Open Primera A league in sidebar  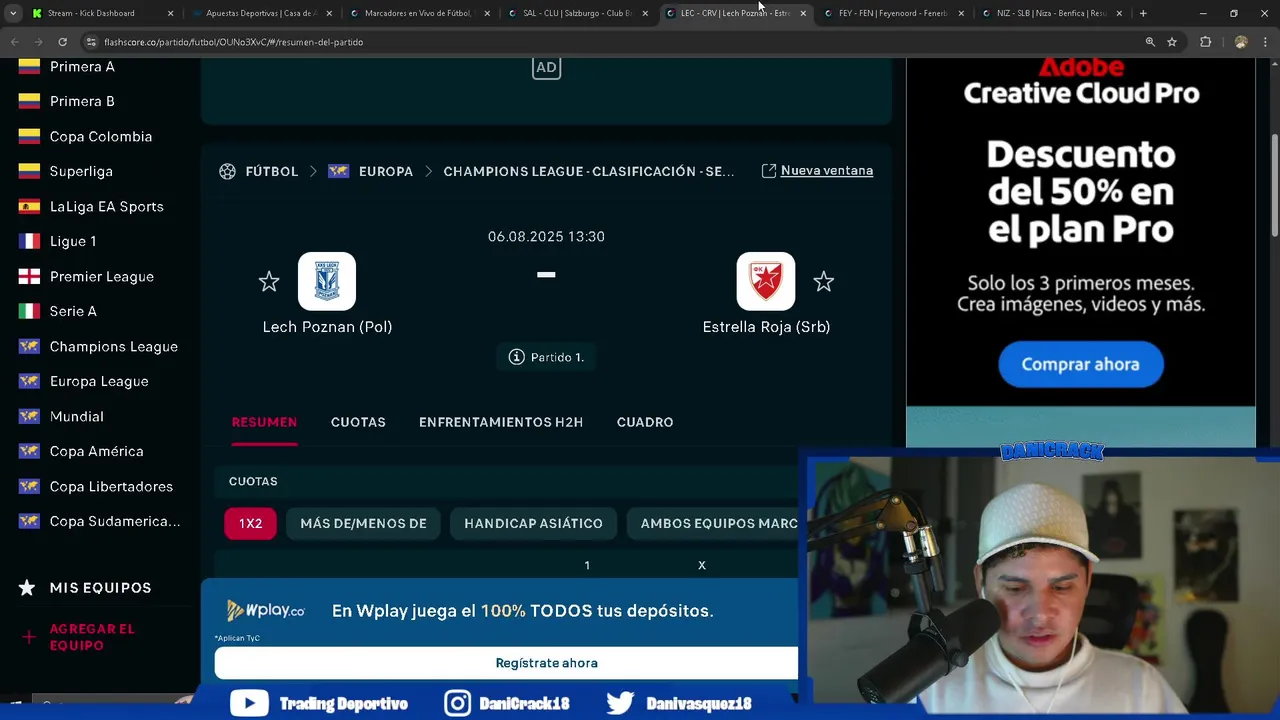[x=82, y=66]
